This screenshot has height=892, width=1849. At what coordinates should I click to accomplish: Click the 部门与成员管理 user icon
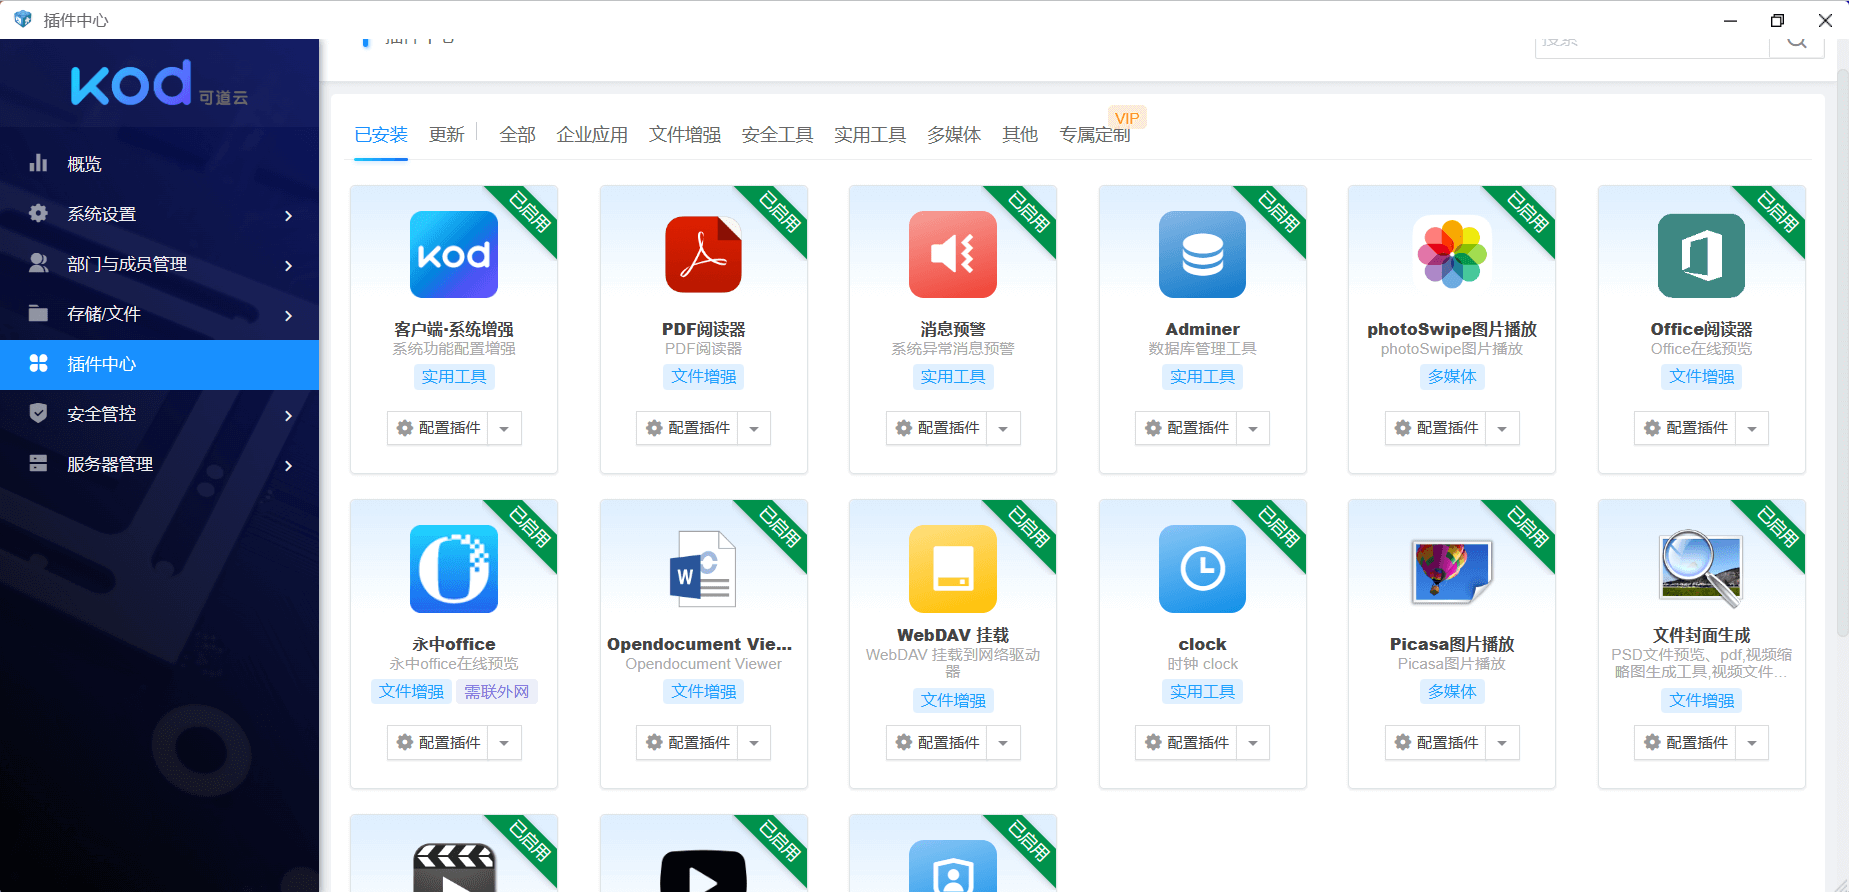[x=38, y=263]
